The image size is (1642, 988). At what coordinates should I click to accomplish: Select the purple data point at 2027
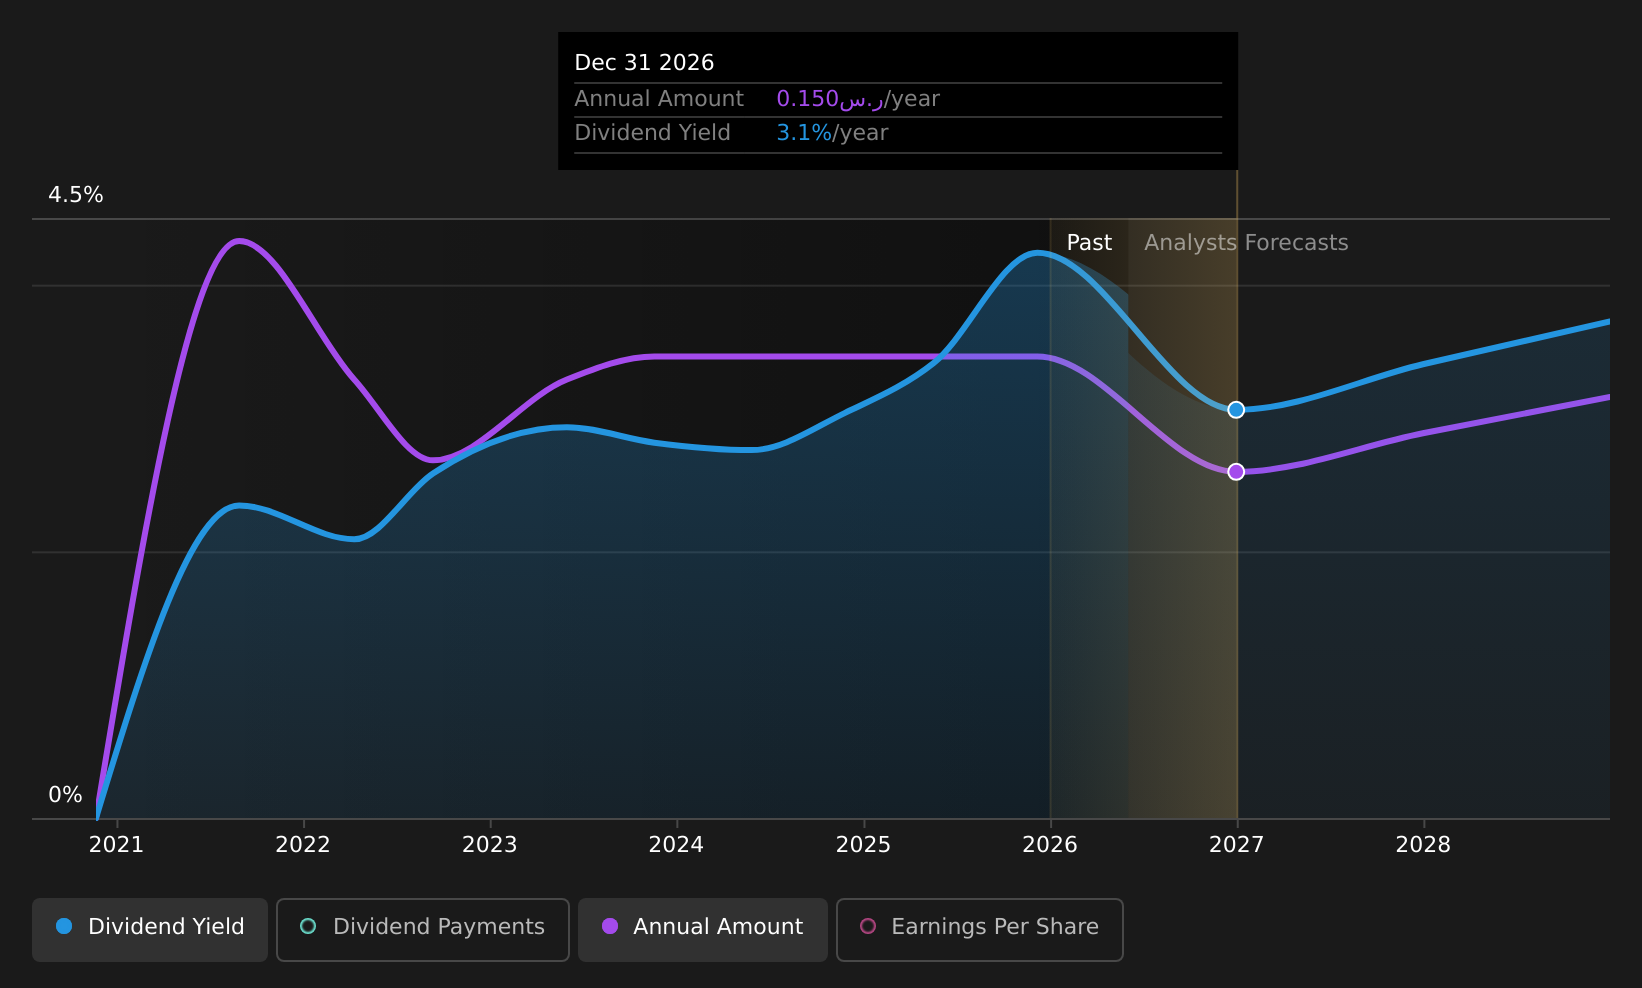(1236, 472)
